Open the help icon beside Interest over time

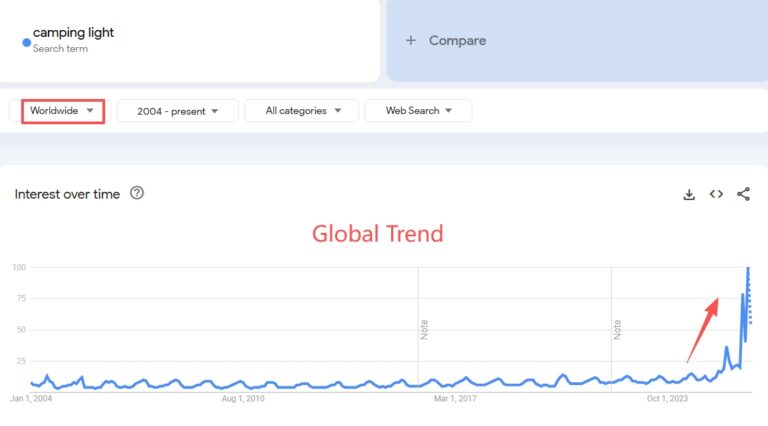point(137,193)
